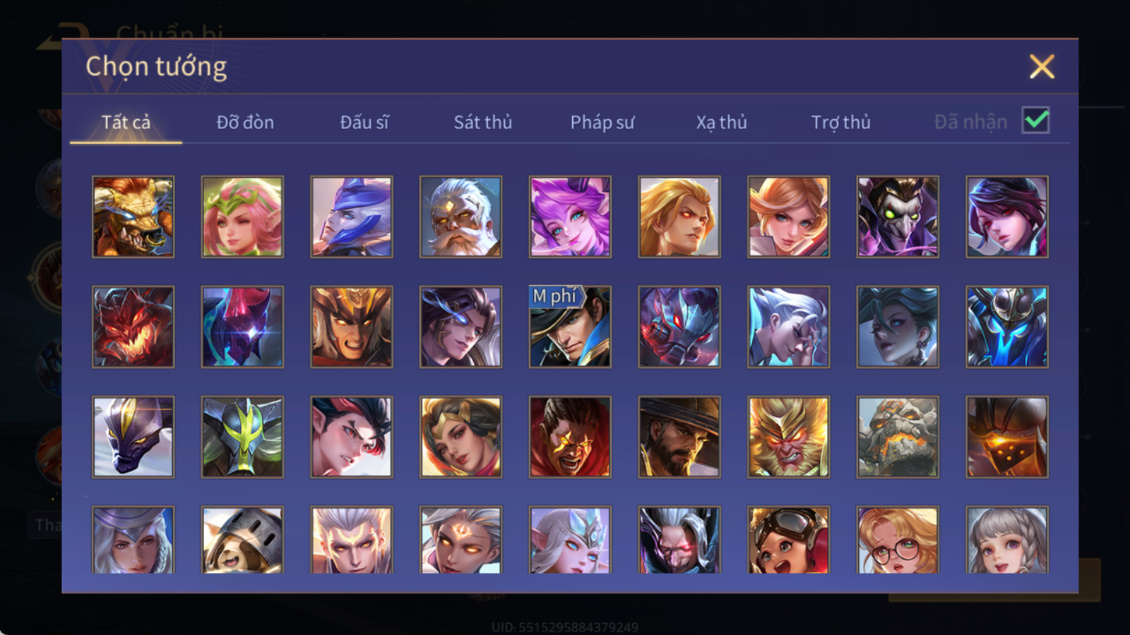Select the goggles-wearing pilot kid hero
The height and width of the screenshot is (635, 1130).
click(x=788, y=540)
